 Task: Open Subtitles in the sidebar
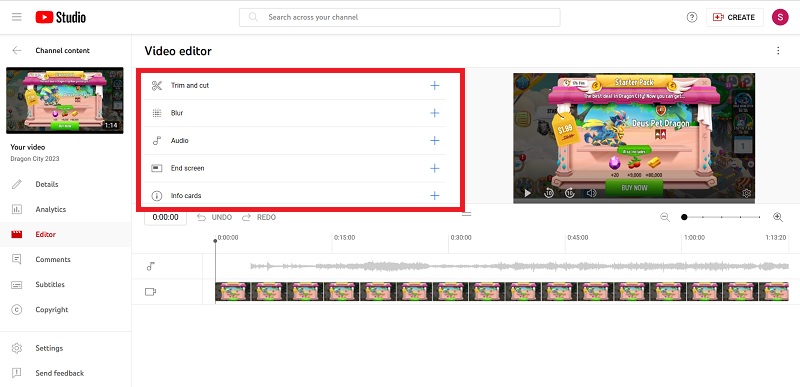click(65, 285)
